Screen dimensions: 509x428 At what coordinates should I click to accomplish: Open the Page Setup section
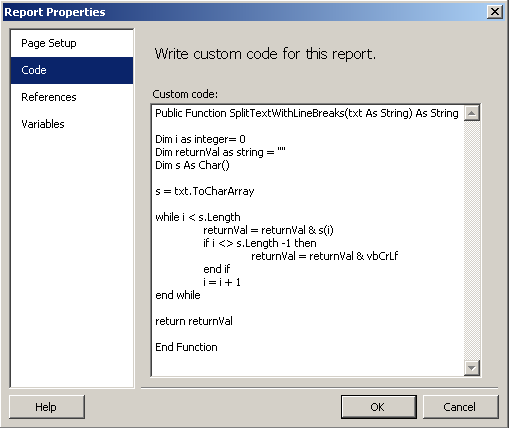(x=72, y=43)
